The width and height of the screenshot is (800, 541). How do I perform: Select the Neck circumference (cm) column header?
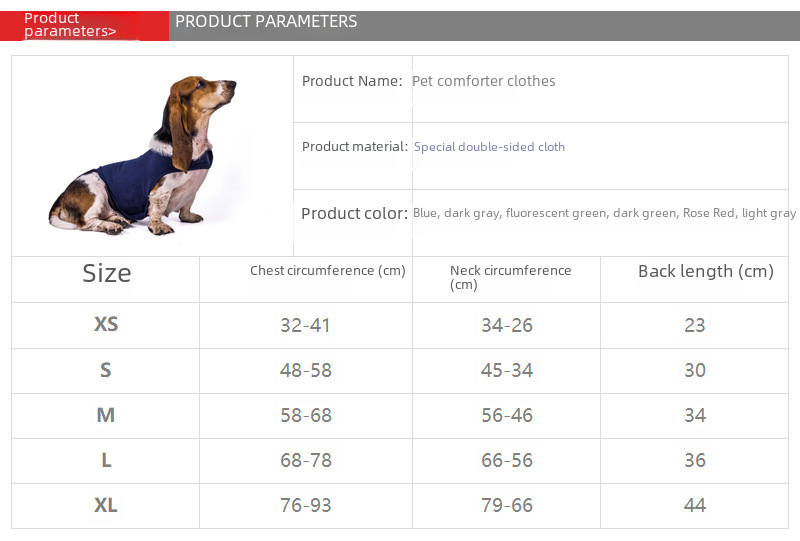click(510, 277)
